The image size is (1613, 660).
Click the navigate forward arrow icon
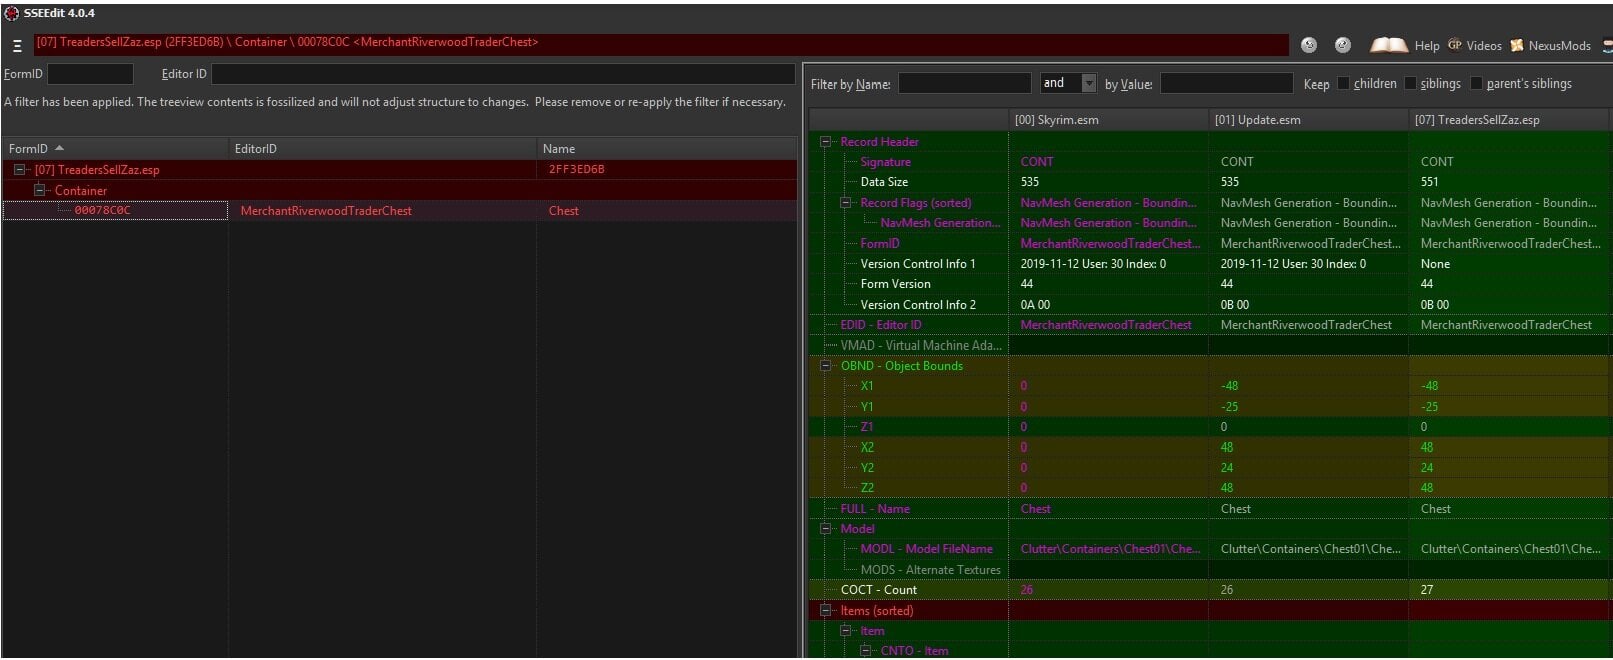click(1343, 45)
